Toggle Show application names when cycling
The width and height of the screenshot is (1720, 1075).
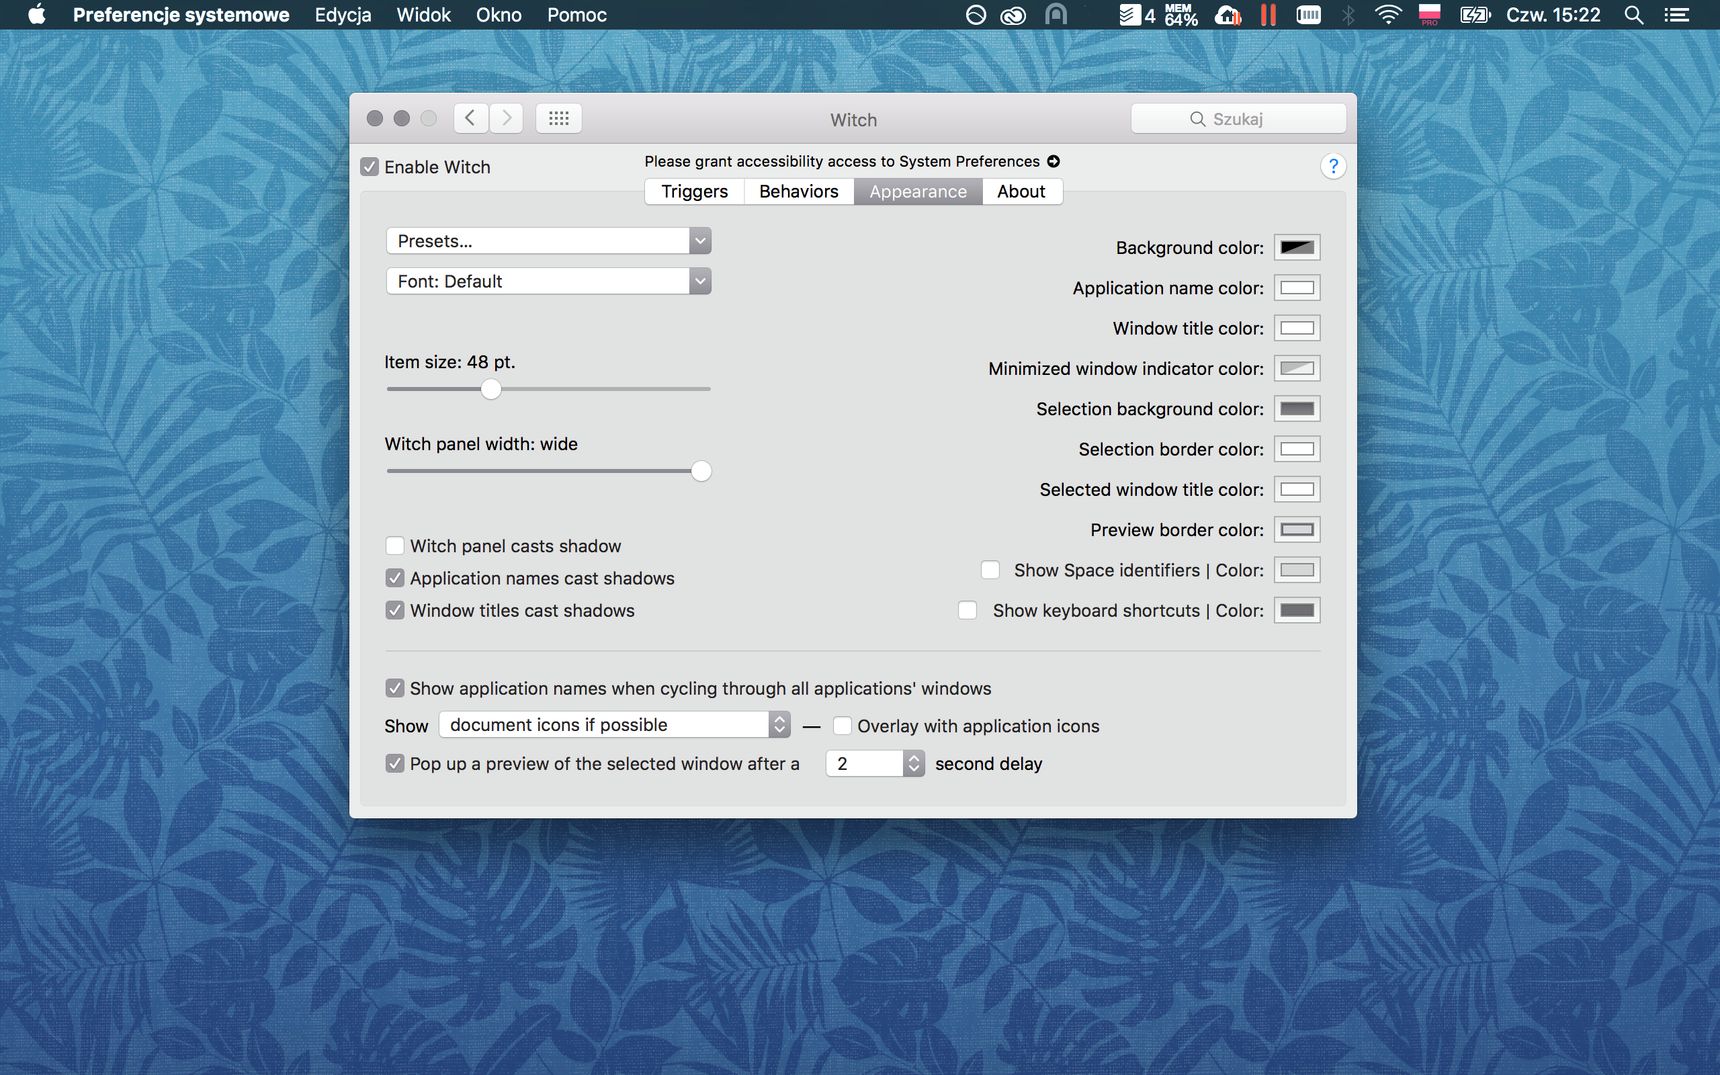tap(395, 688)
